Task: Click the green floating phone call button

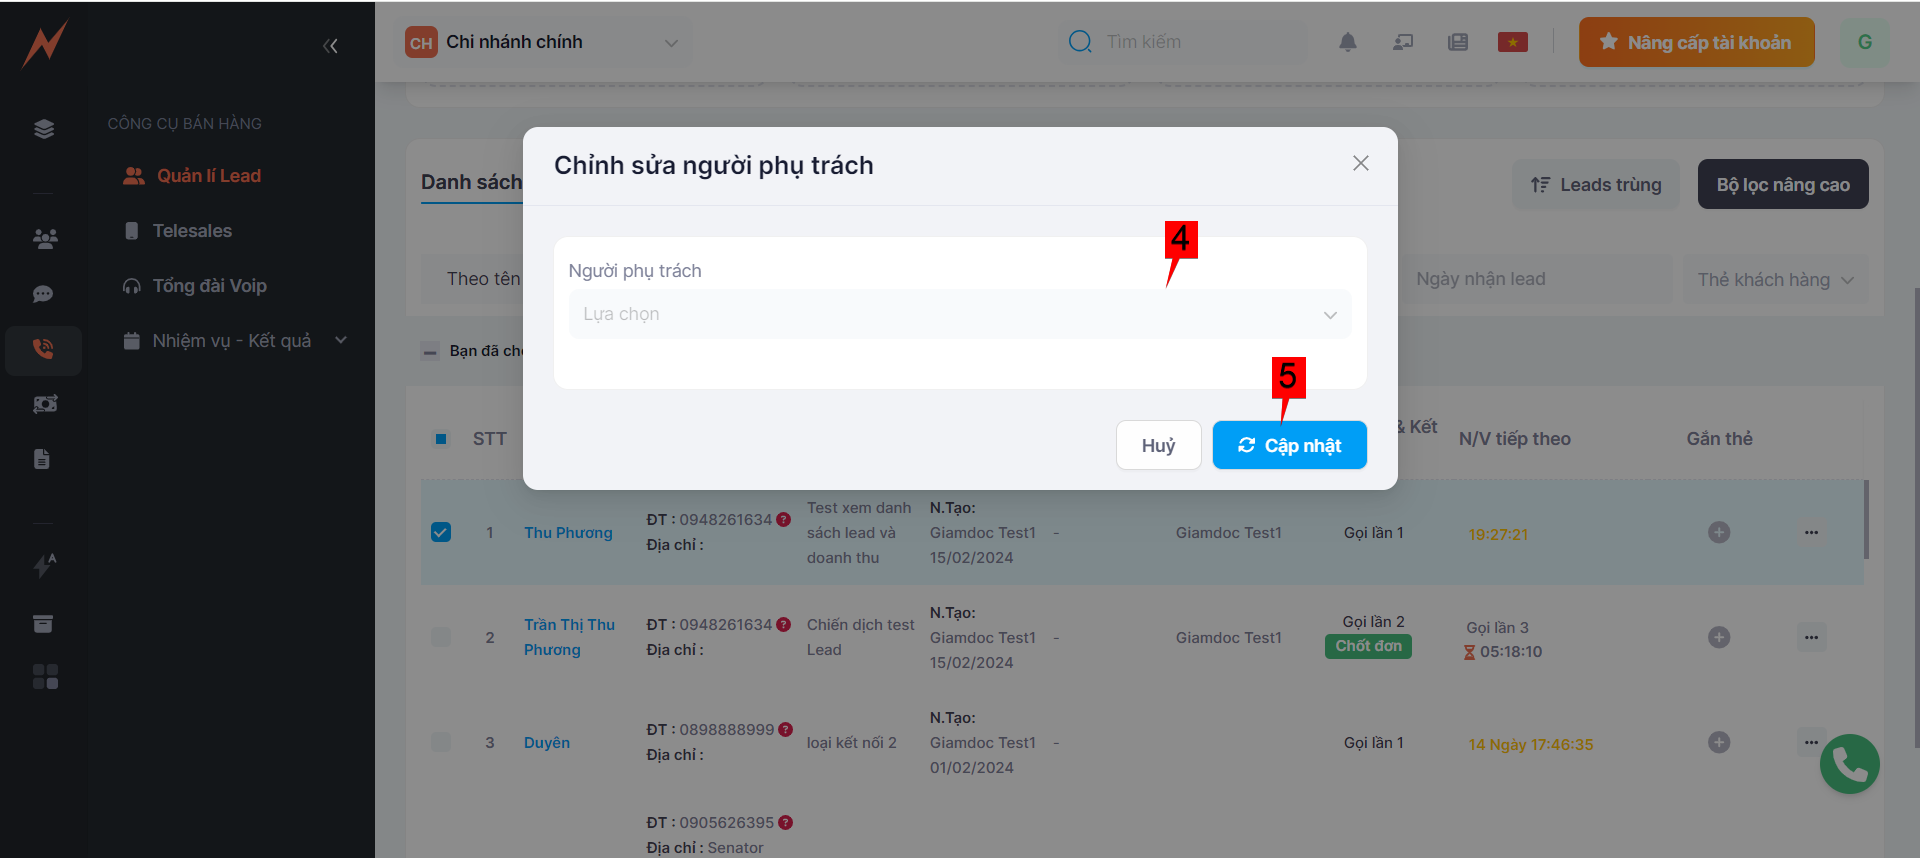Action: click(x=1849, y=764)
